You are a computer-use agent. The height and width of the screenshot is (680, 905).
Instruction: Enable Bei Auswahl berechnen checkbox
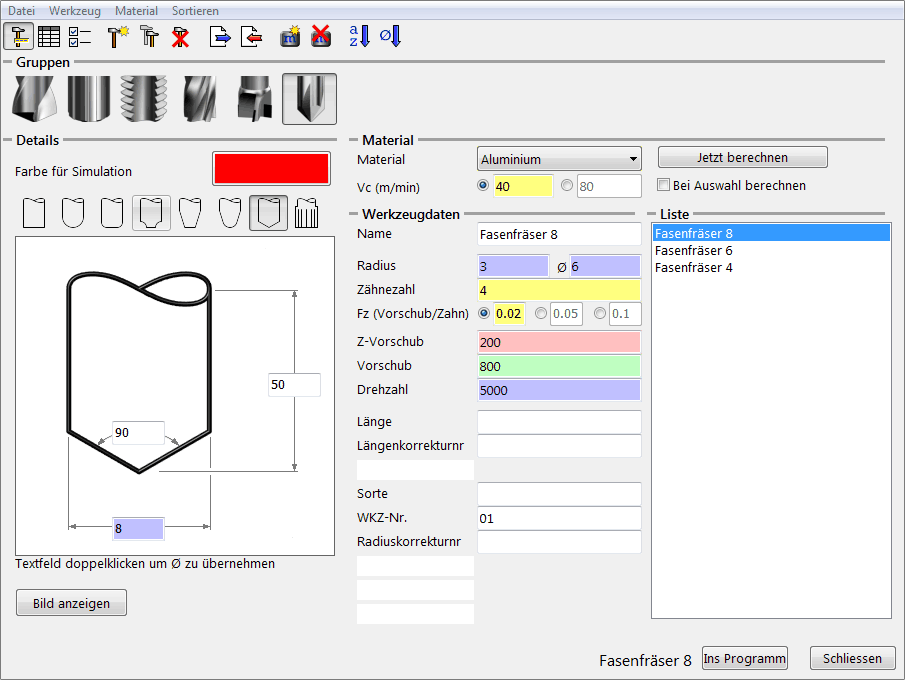(664, 185)
